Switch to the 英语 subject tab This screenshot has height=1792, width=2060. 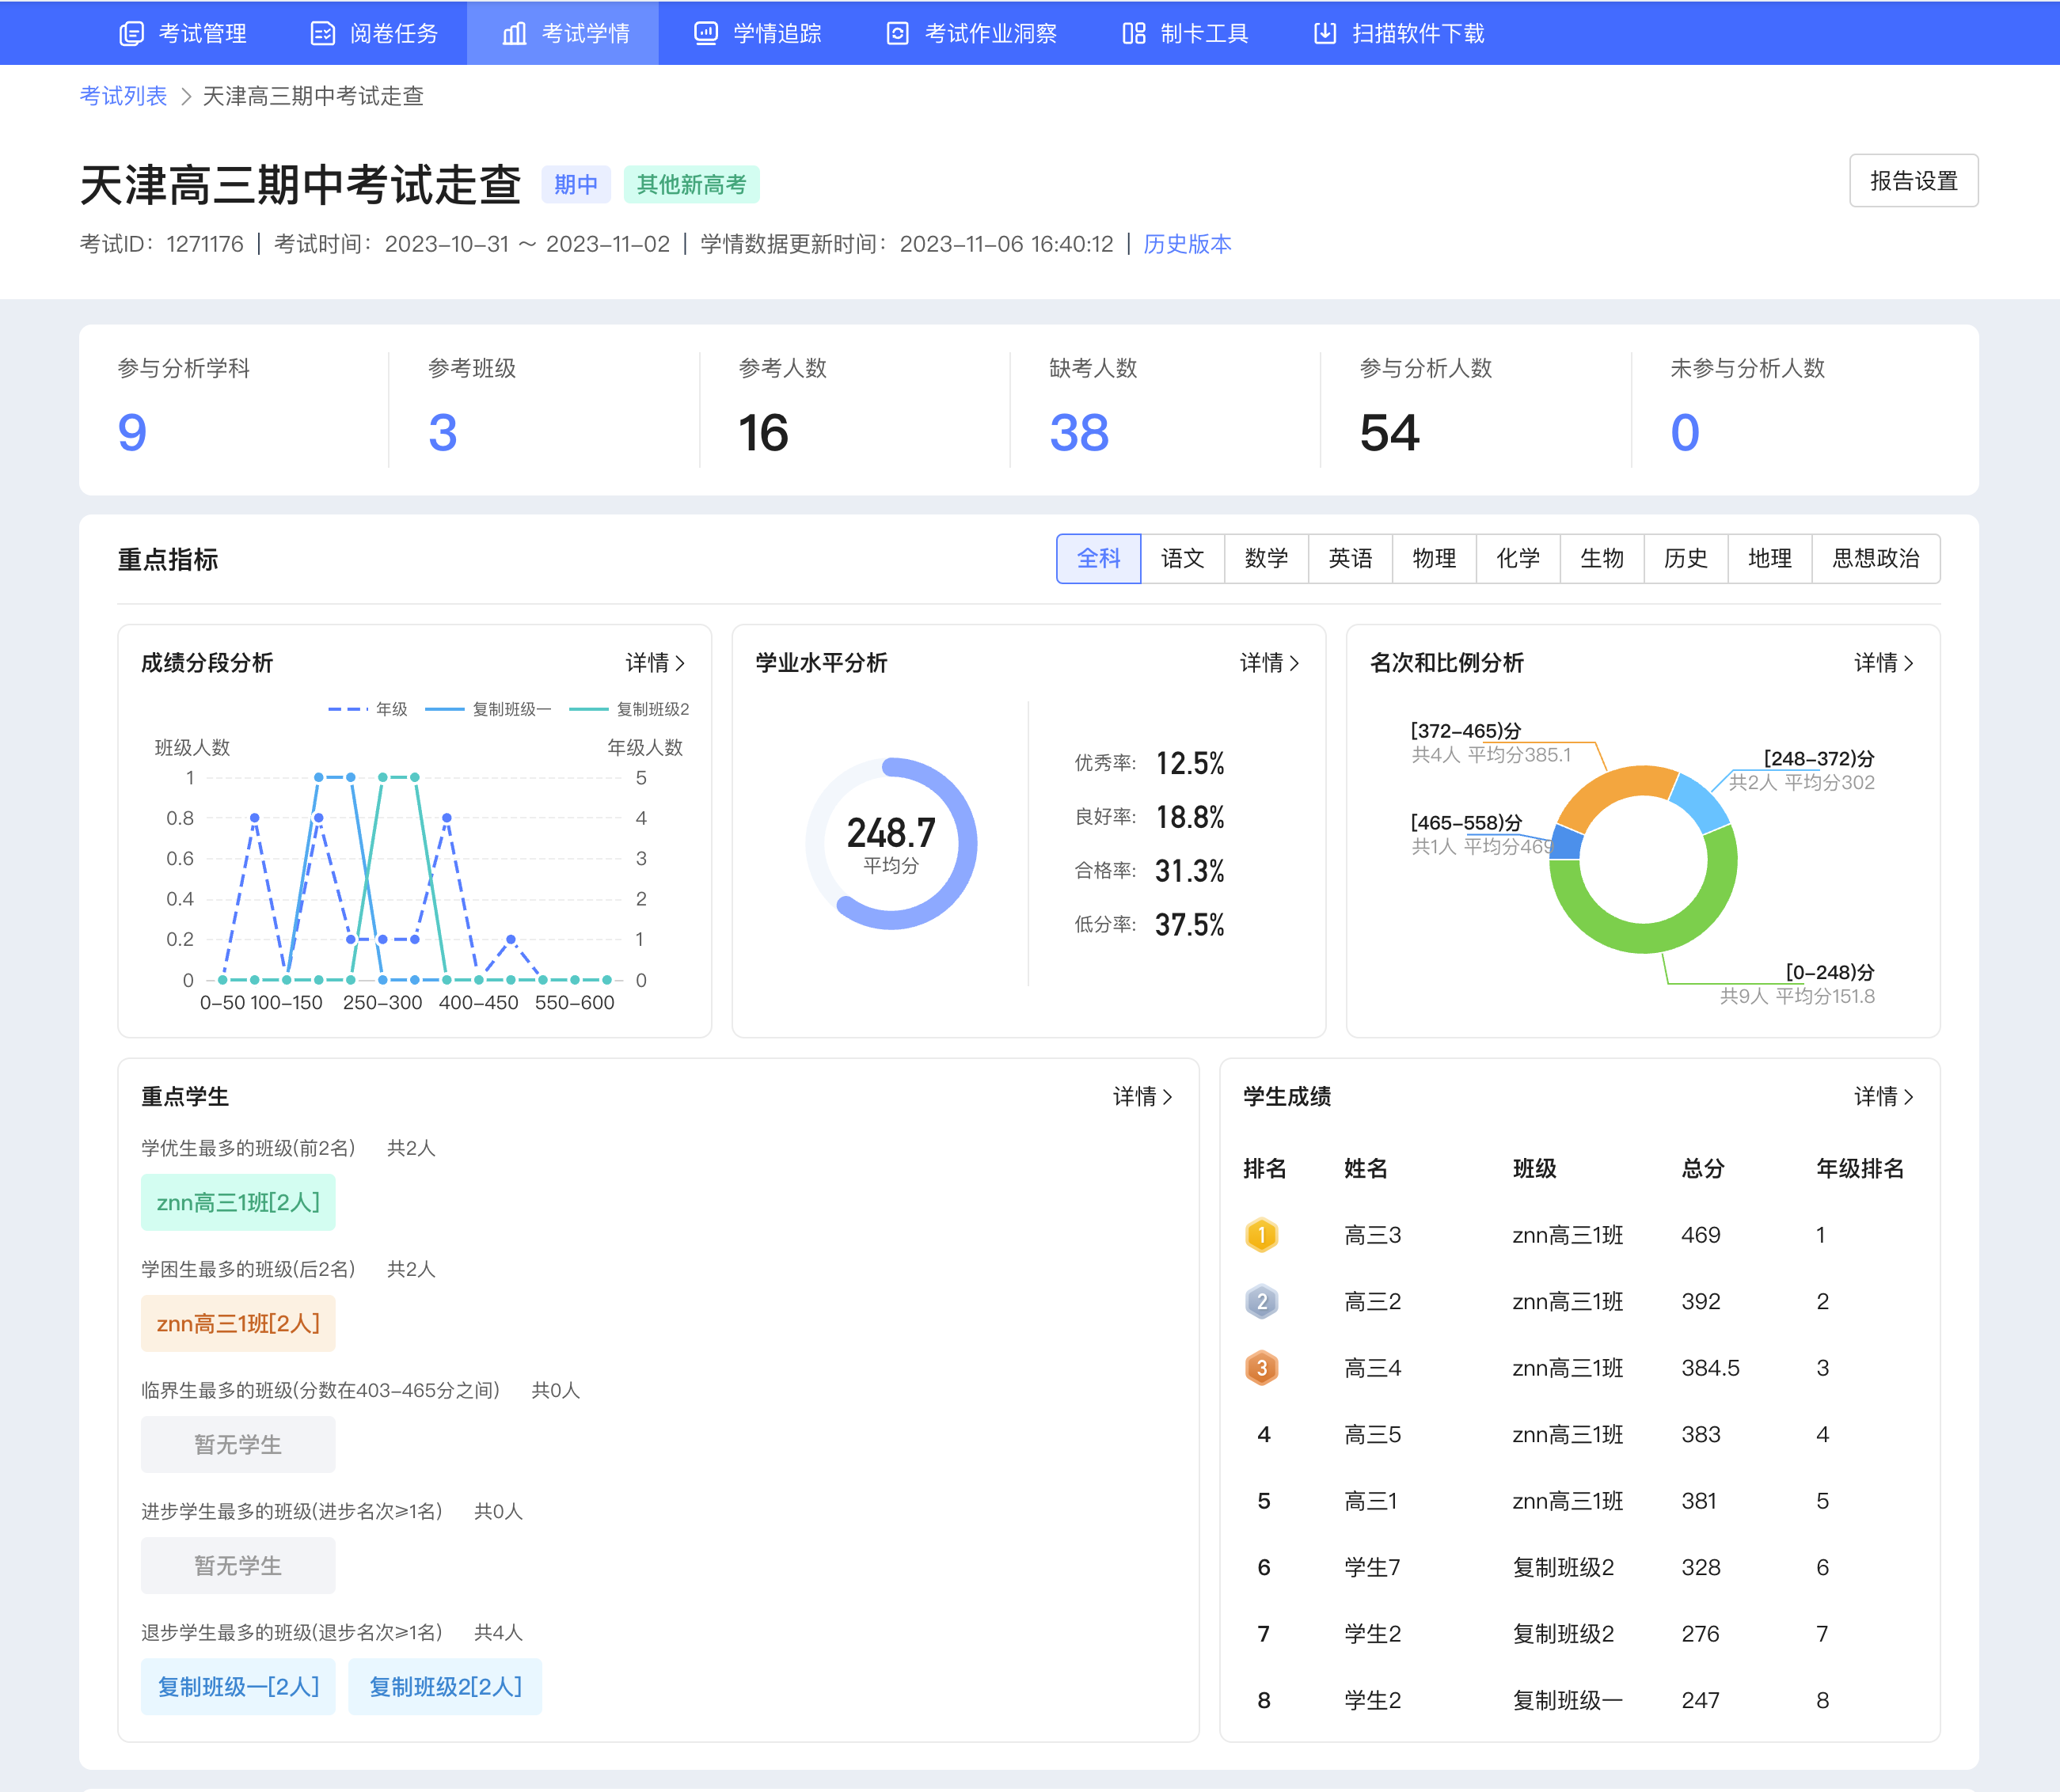click(1350, 558)
